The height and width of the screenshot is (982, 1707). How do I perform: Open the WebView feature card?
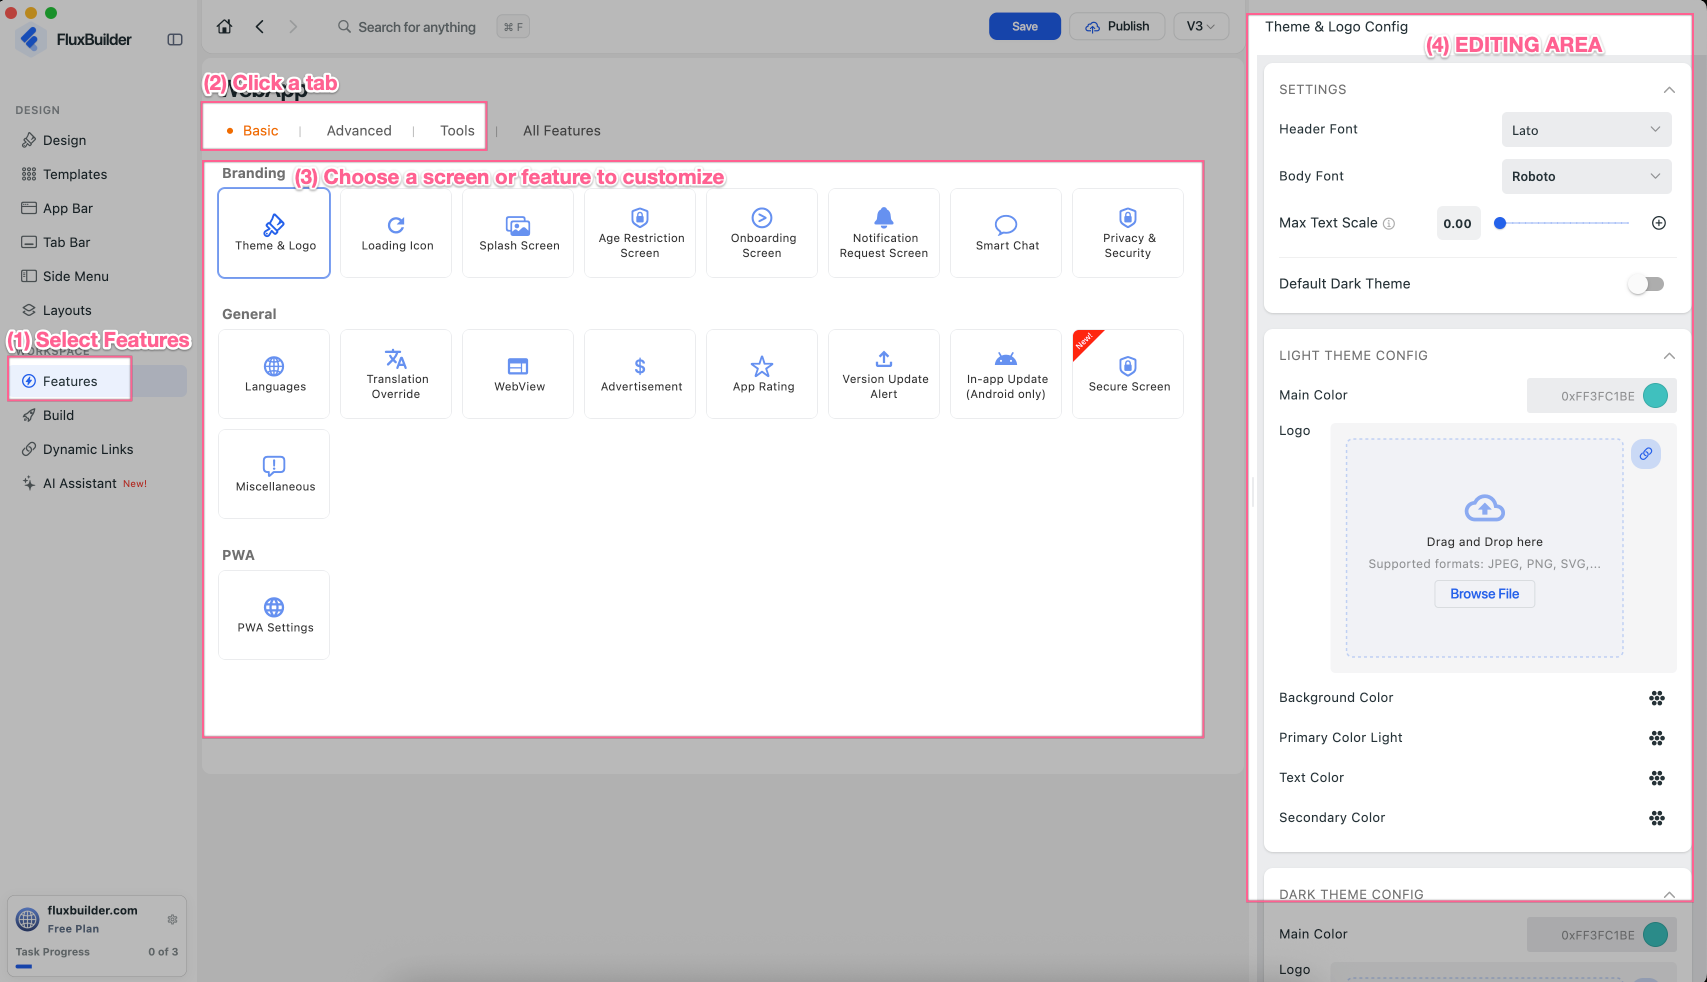[x=518, y=374]
